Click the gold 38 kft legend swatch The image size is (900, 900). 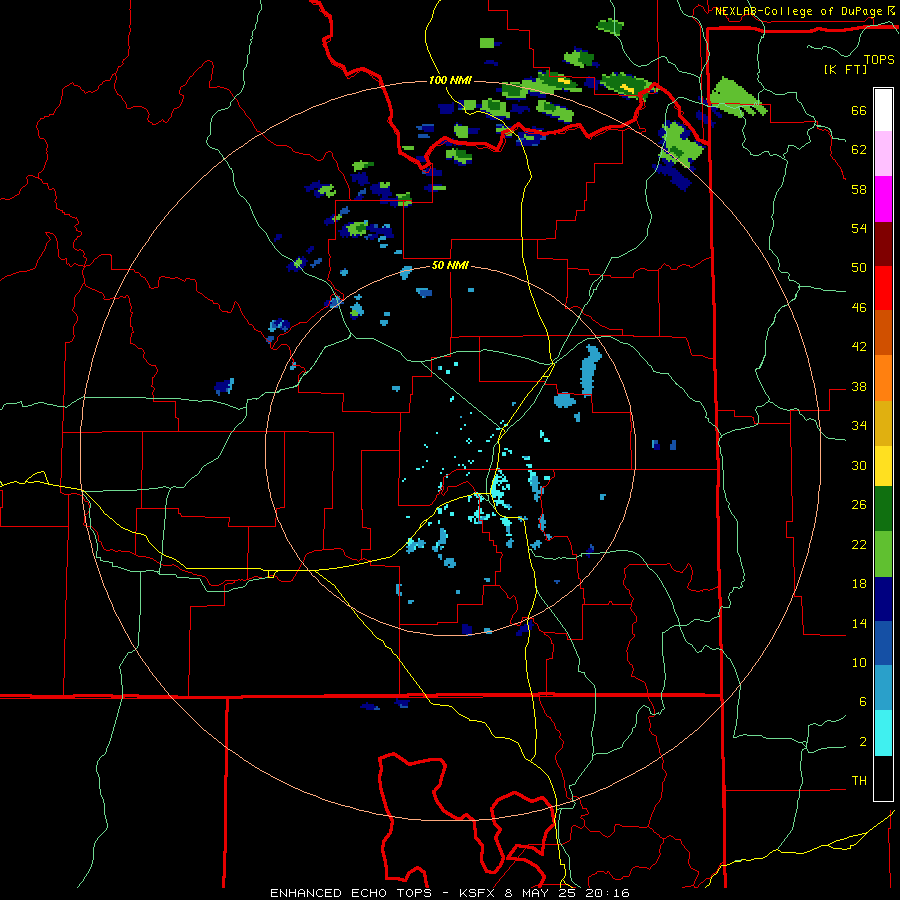pyautogui.click(x=883, y=423)
